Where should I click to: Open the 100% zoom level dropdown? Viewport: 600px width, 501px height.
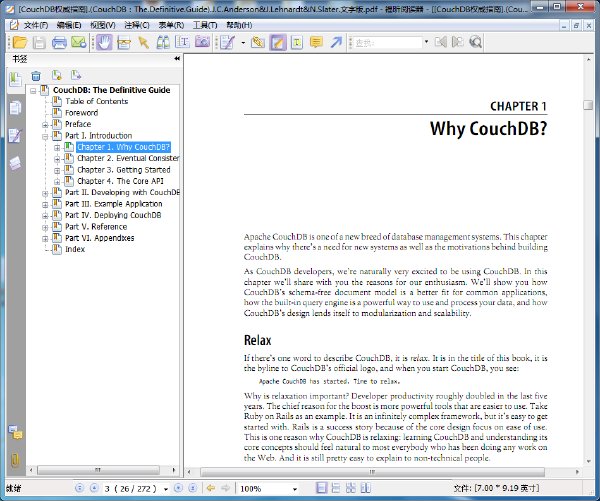(295, 489)
